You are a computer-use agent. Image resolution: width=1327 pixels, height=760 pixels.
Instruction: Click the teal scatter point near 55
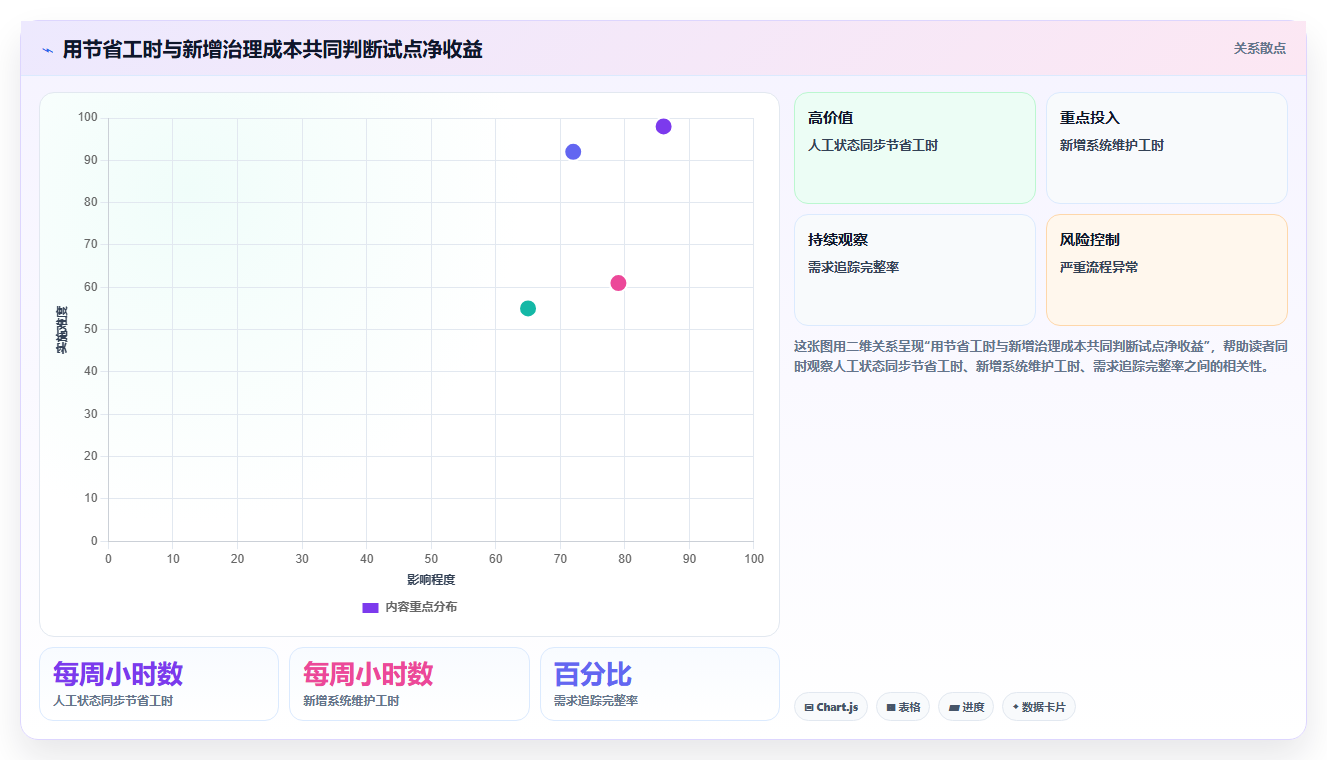pos(528,308)
